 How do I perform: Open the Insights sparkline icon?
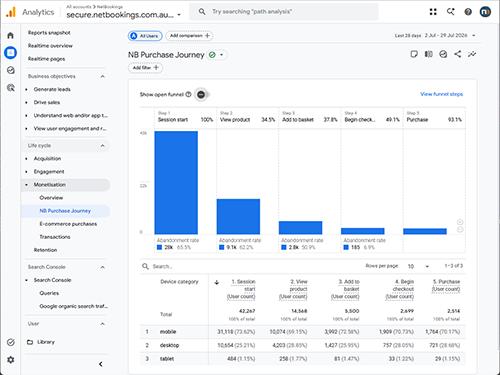coord(472,54)
